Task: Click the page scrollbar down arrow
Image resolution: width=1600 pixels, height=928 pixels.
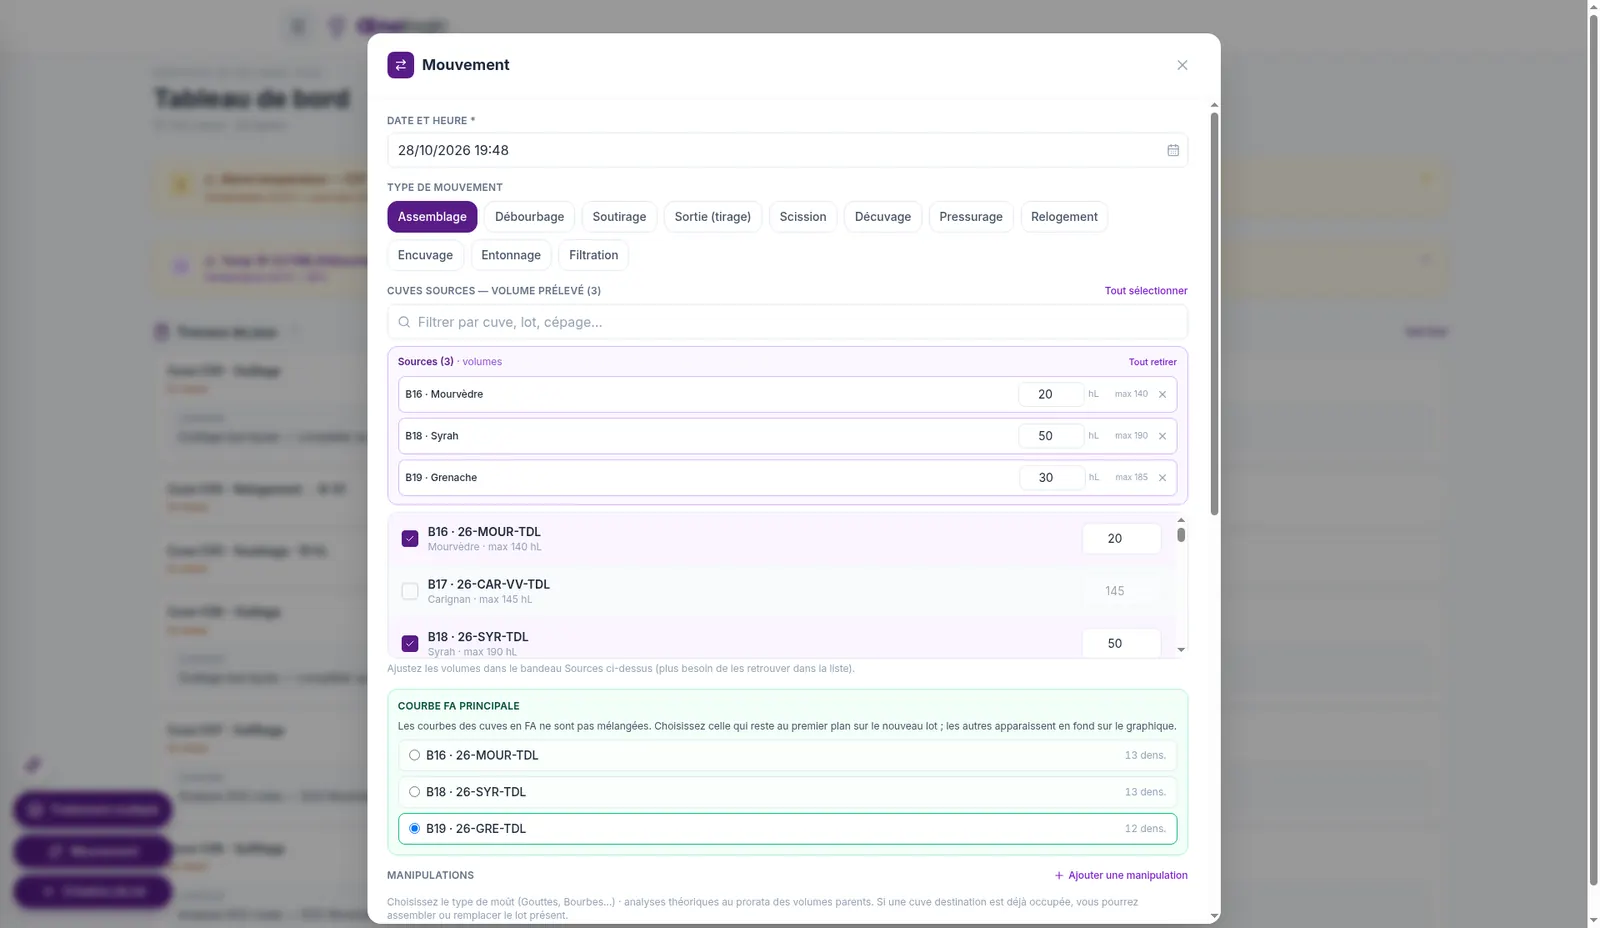Action: [x=1593, y=920]
